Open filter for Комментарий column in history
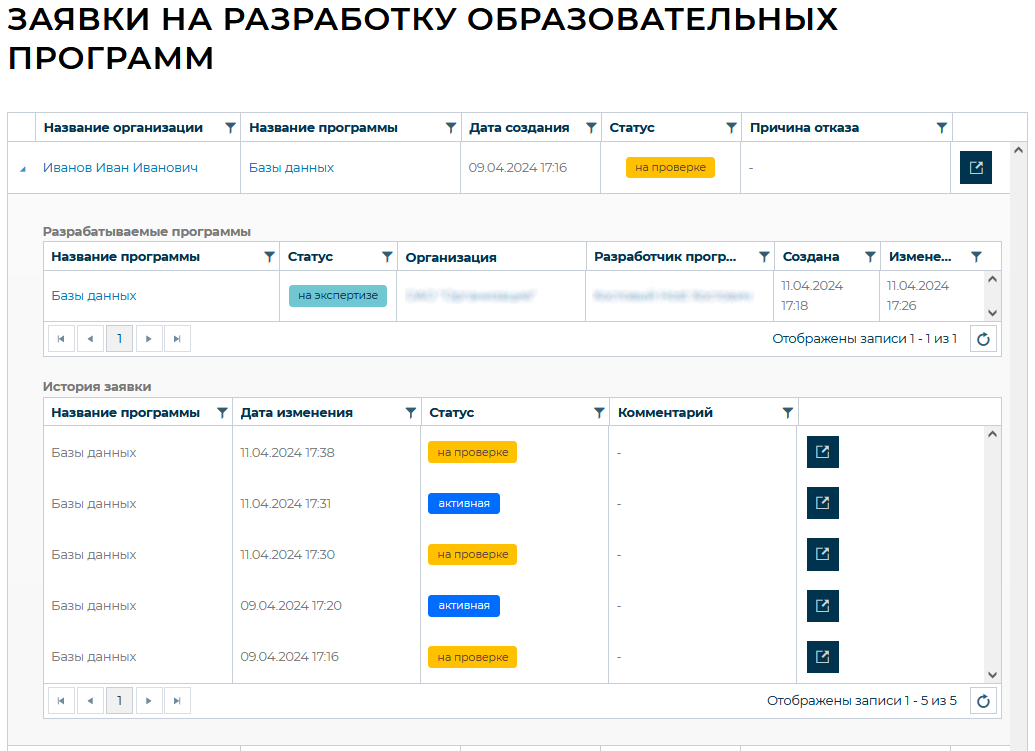This screenshot has width=1035, height=751. [x=787, y=413]
